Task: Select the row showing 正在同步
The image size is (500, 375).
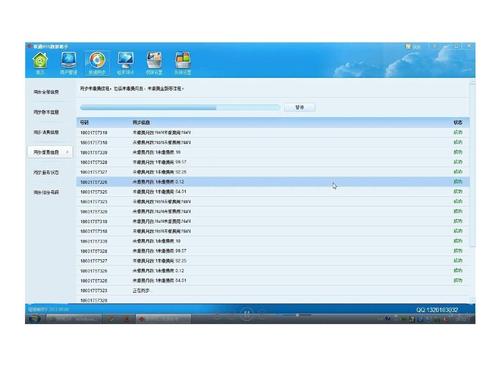Action: point(273,290)
